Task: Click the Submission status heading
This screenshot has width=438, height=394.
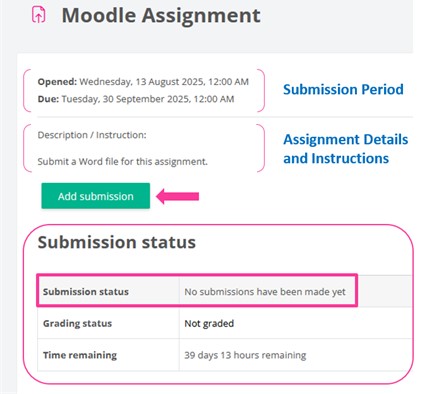Action: coord(117,242)
